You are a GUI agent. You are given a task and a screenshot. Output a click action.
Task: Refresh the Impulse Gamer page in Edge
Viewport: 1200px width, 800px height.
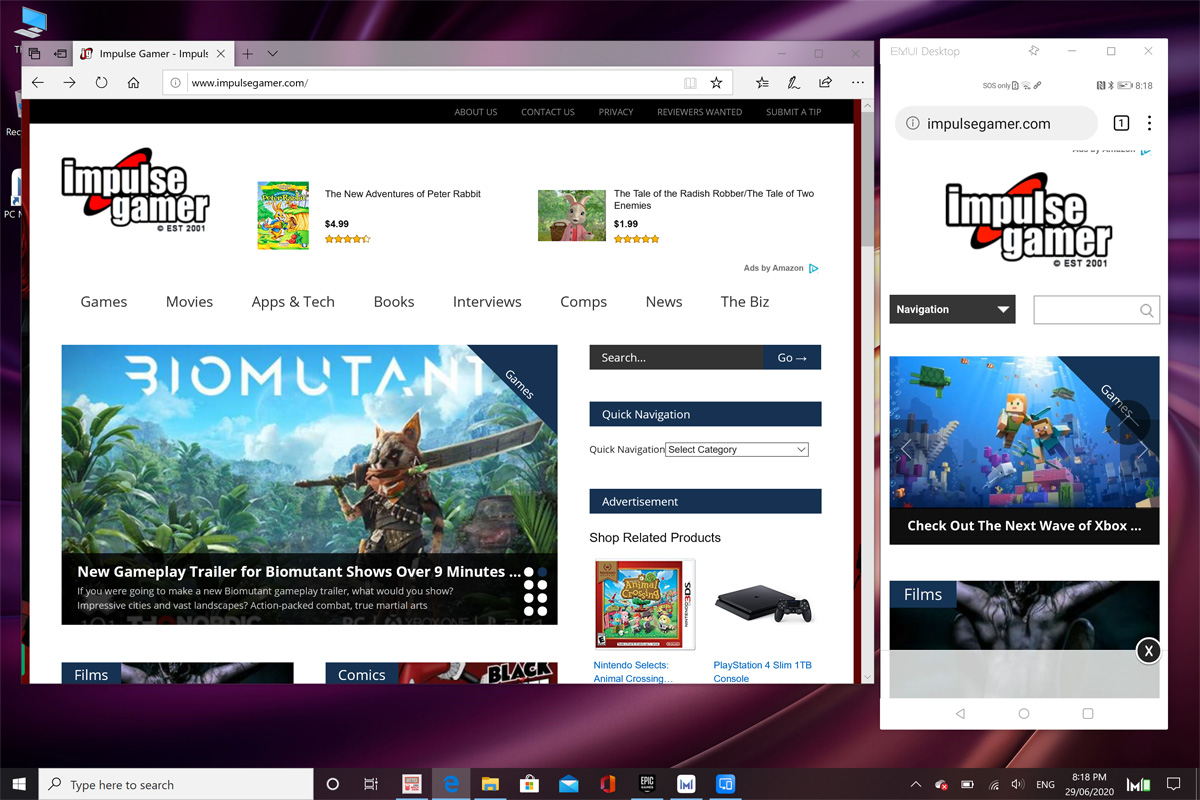[101, 83]
